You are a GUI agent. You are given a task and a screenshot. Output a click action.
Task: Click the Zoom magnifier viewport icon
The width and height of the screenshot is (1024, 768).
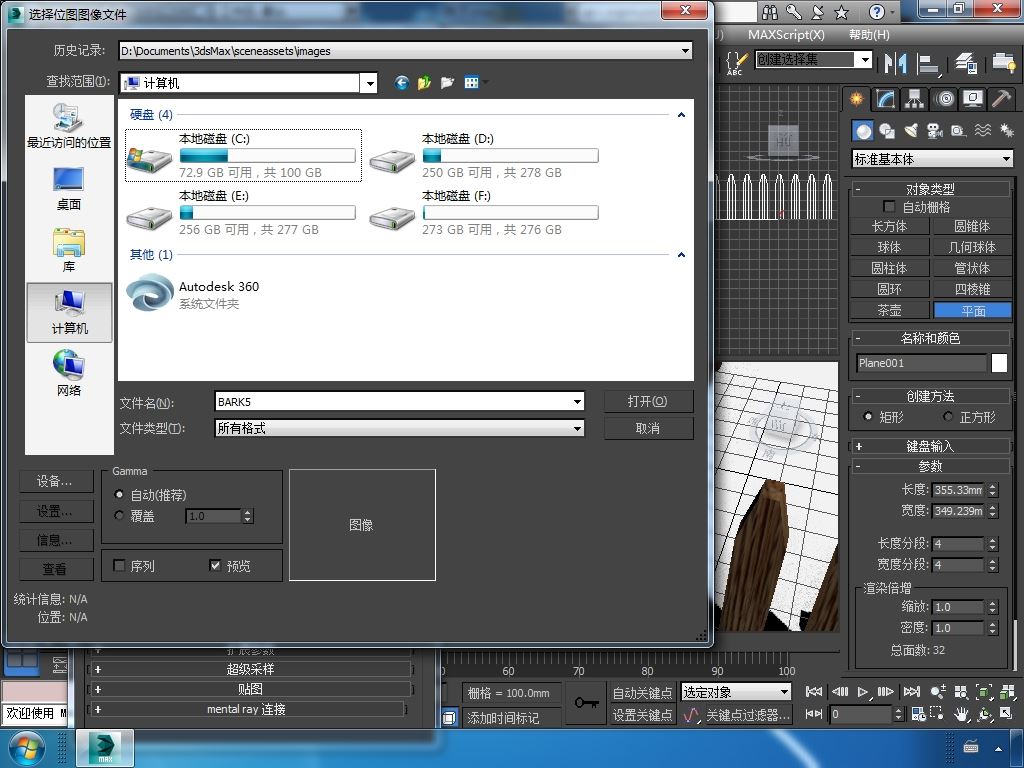click(938, 692)
